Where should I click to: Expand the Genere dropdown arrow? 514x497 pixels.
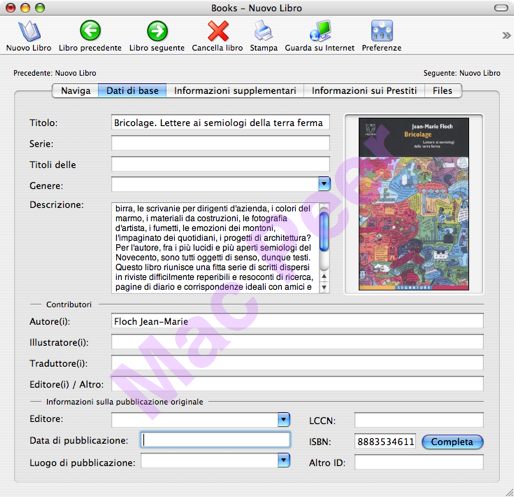(x=324, y=184)
